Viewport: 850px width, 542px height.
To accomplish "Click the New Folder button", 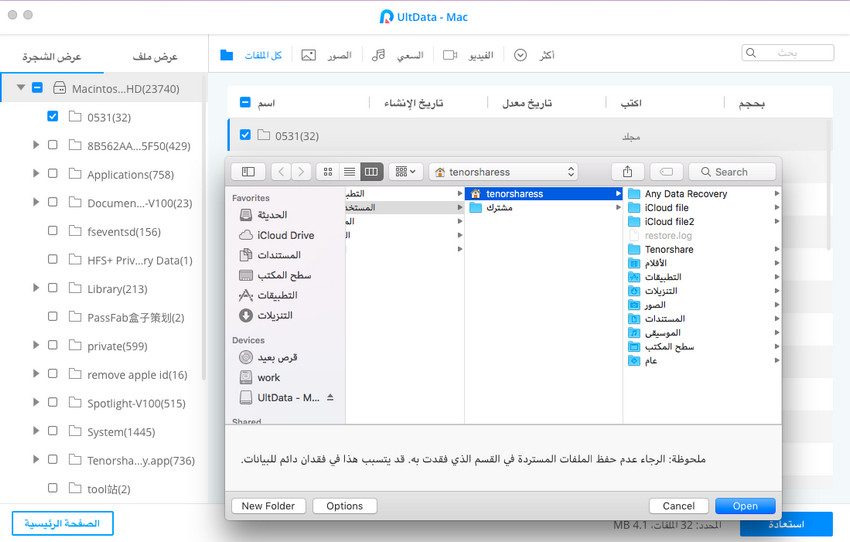I will coord(268,506).
